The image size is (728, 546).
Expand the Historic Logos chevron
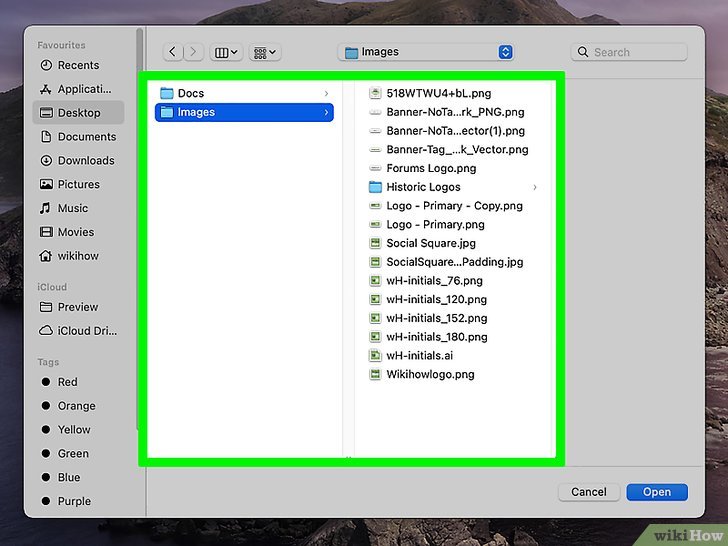535,187
